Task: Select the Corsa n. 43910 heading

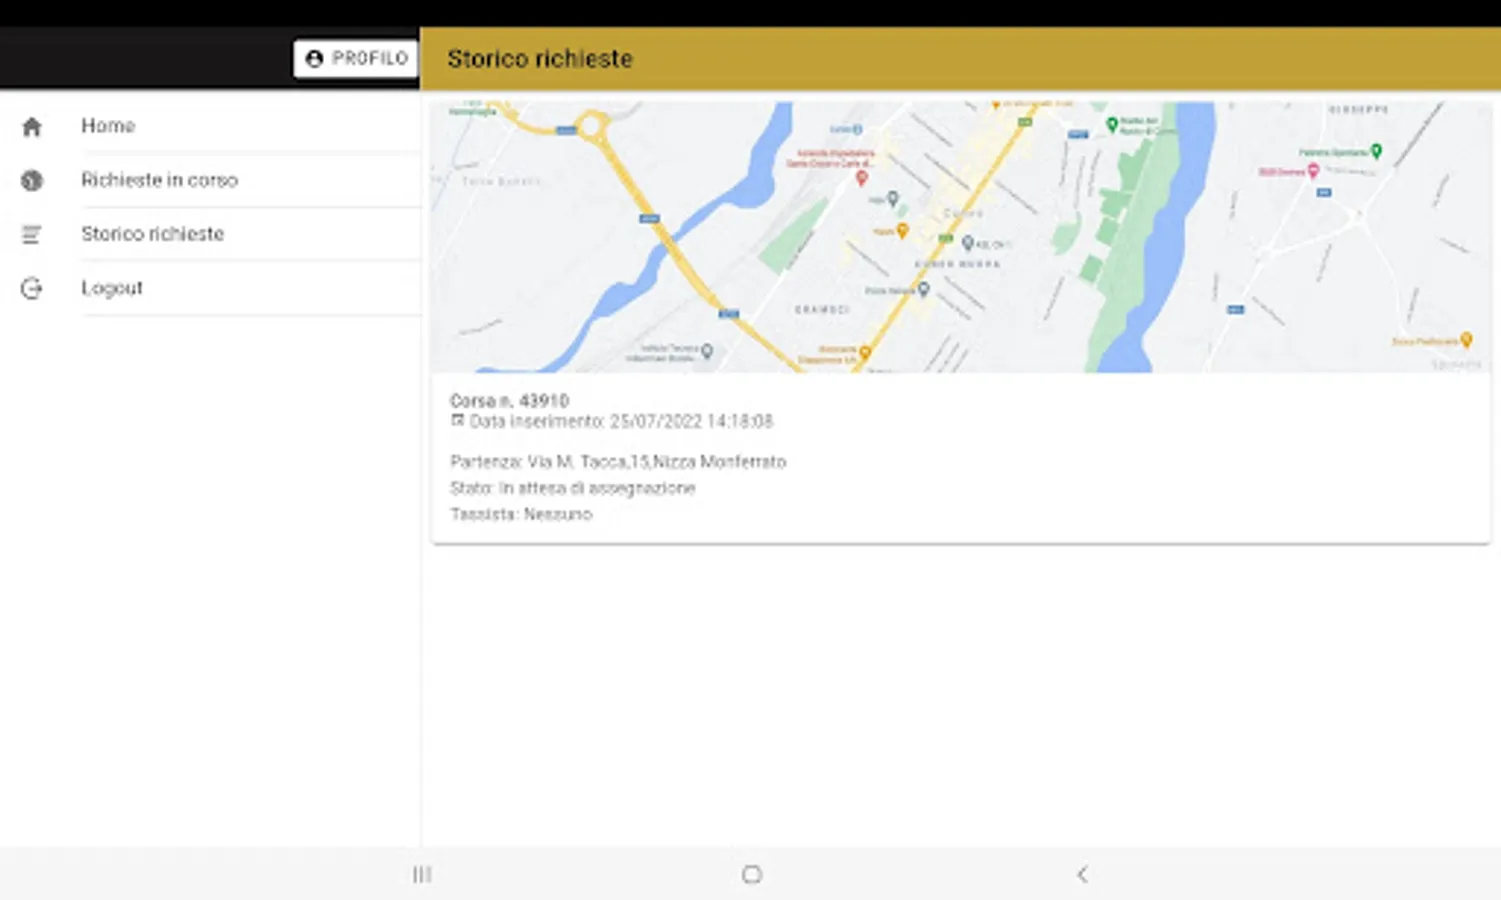Action: tap(509, 400)
